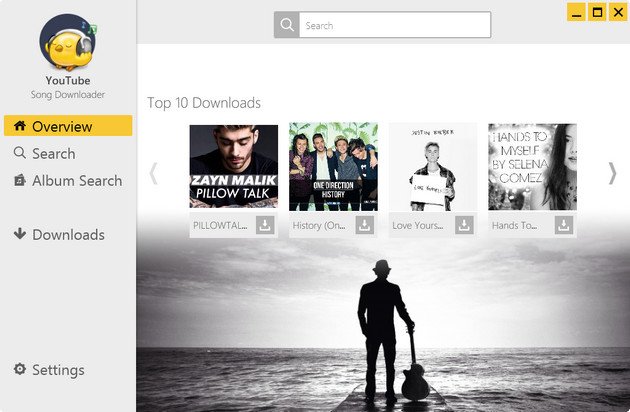Screen dimensions: 630x412
Task: Download the Hands To Myself song
Action: tap(564, 225)
